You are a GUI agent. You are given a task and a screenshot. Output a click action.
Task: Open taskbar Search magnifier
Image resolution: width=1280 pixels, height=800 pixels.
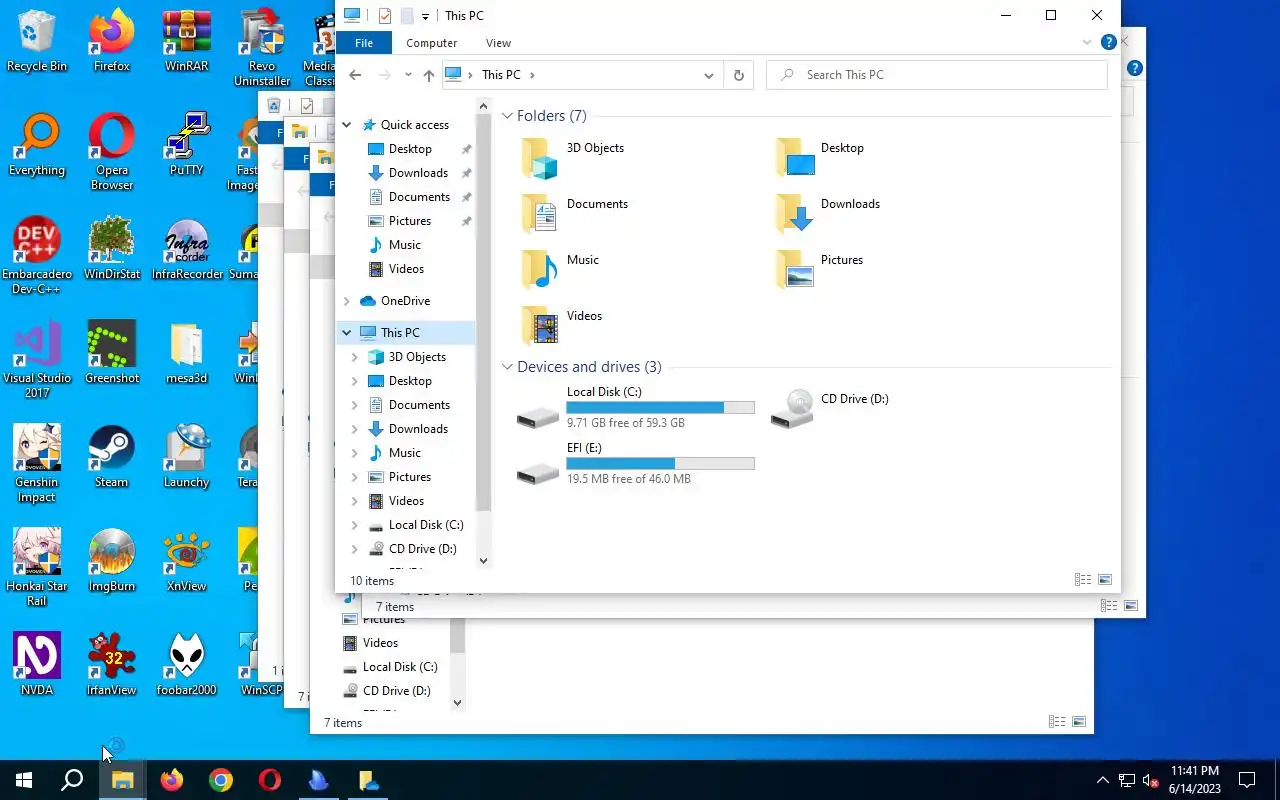pos(72,780)
